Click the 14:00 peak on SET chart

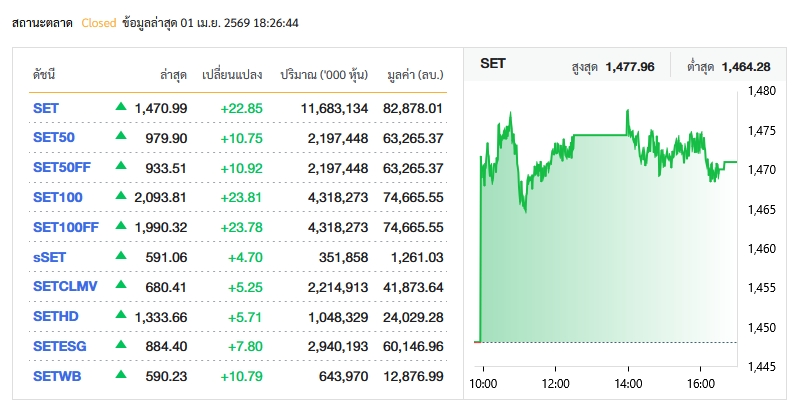(x=627, y=111)
